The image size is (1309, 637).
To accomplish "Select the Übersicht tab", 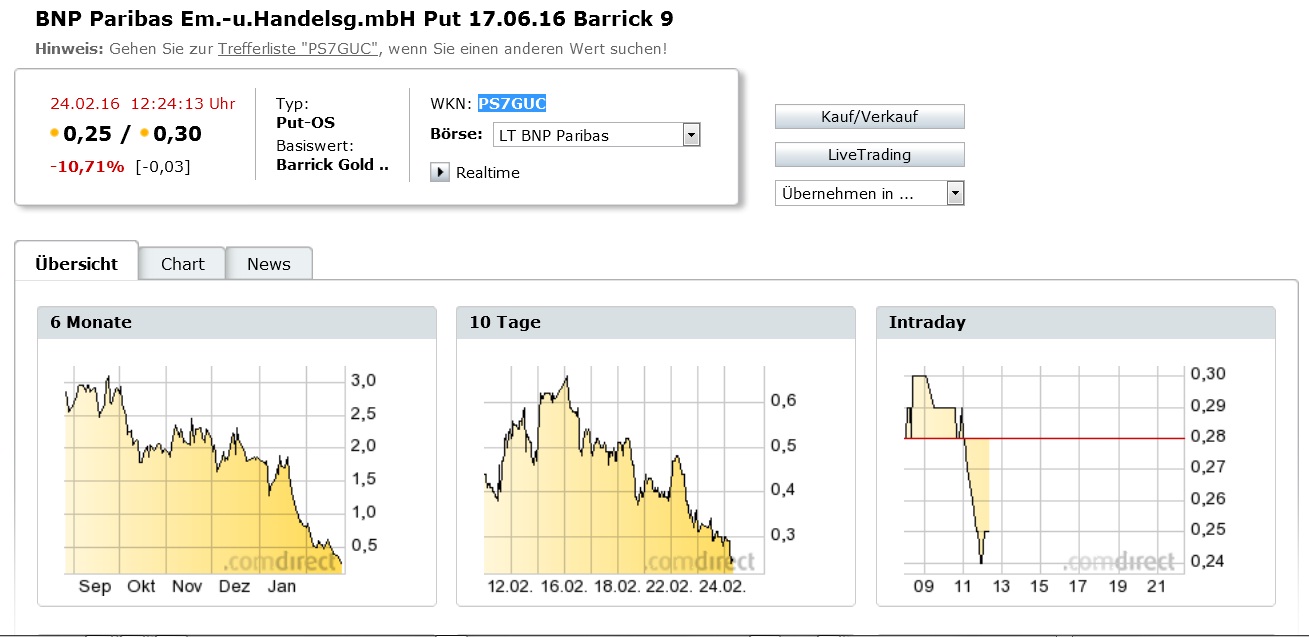I will 76,263.
